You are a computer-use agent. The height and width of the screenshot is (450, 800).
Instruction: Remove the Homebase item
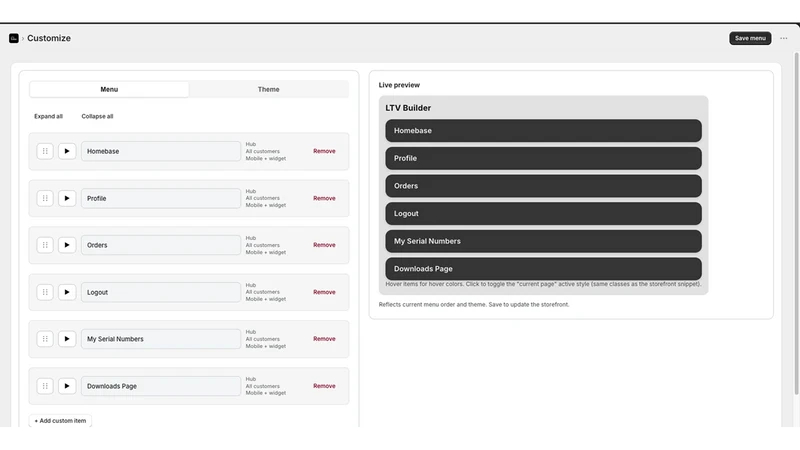(324, 151)
